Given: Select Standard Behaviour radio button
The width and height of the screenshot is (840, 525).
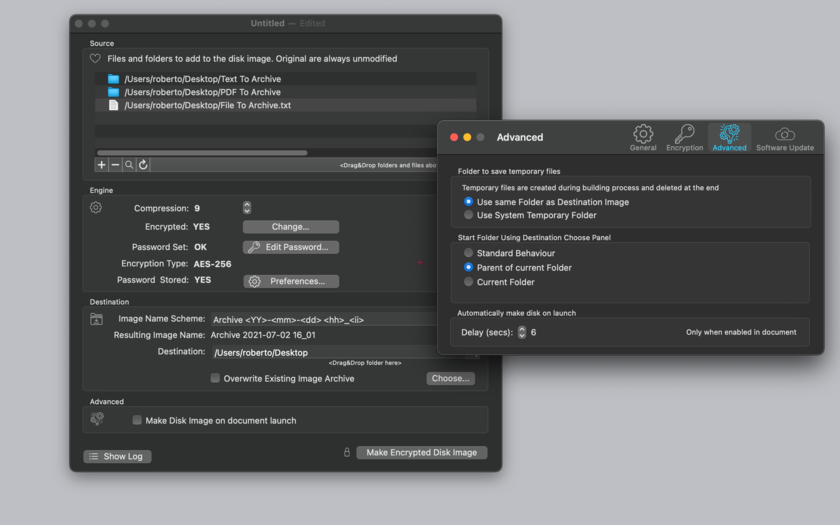Looking at the screenshot, I should pos(468,253).
